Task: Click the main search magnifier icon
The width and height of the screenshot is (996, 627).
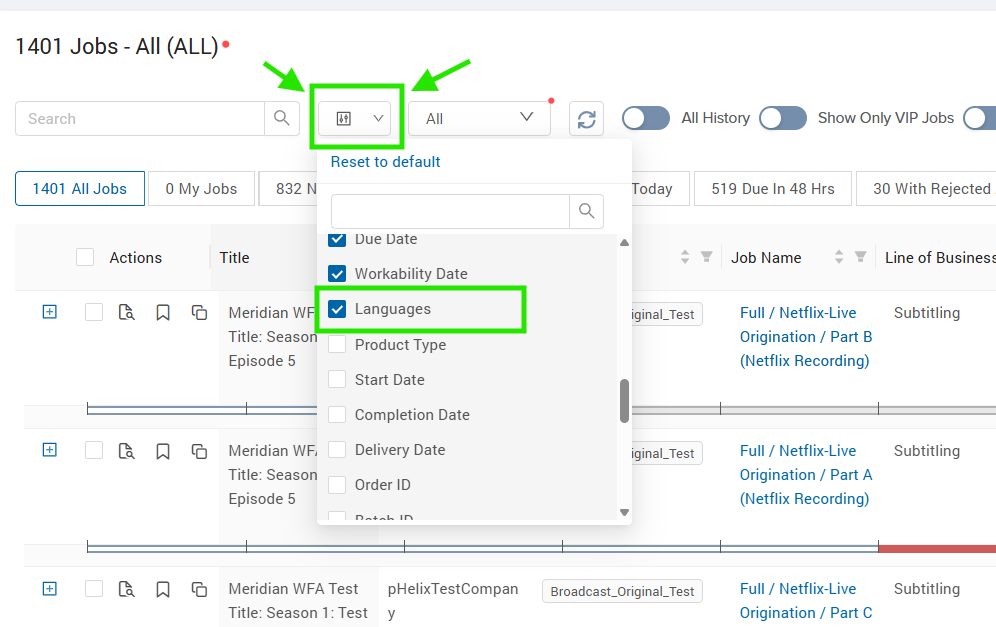Action: tap(281, 118)
